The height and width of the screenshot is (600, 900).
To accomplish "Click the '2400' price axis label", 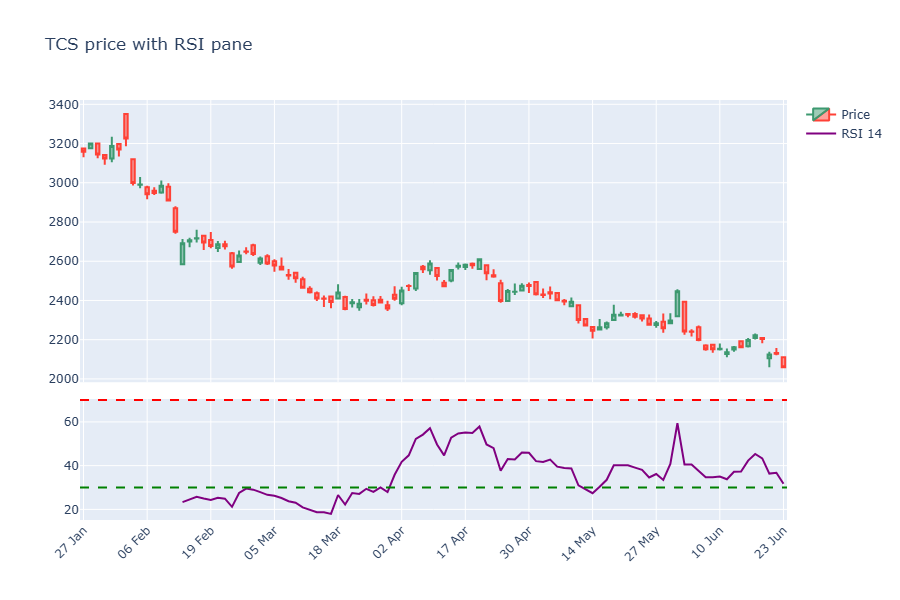I will pyautogui.click(x=64, y=300).
